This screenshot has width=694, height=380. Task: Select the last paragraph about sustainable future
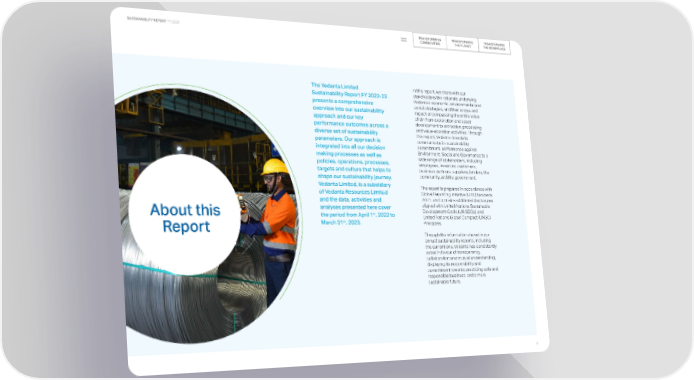click(462, 258)
